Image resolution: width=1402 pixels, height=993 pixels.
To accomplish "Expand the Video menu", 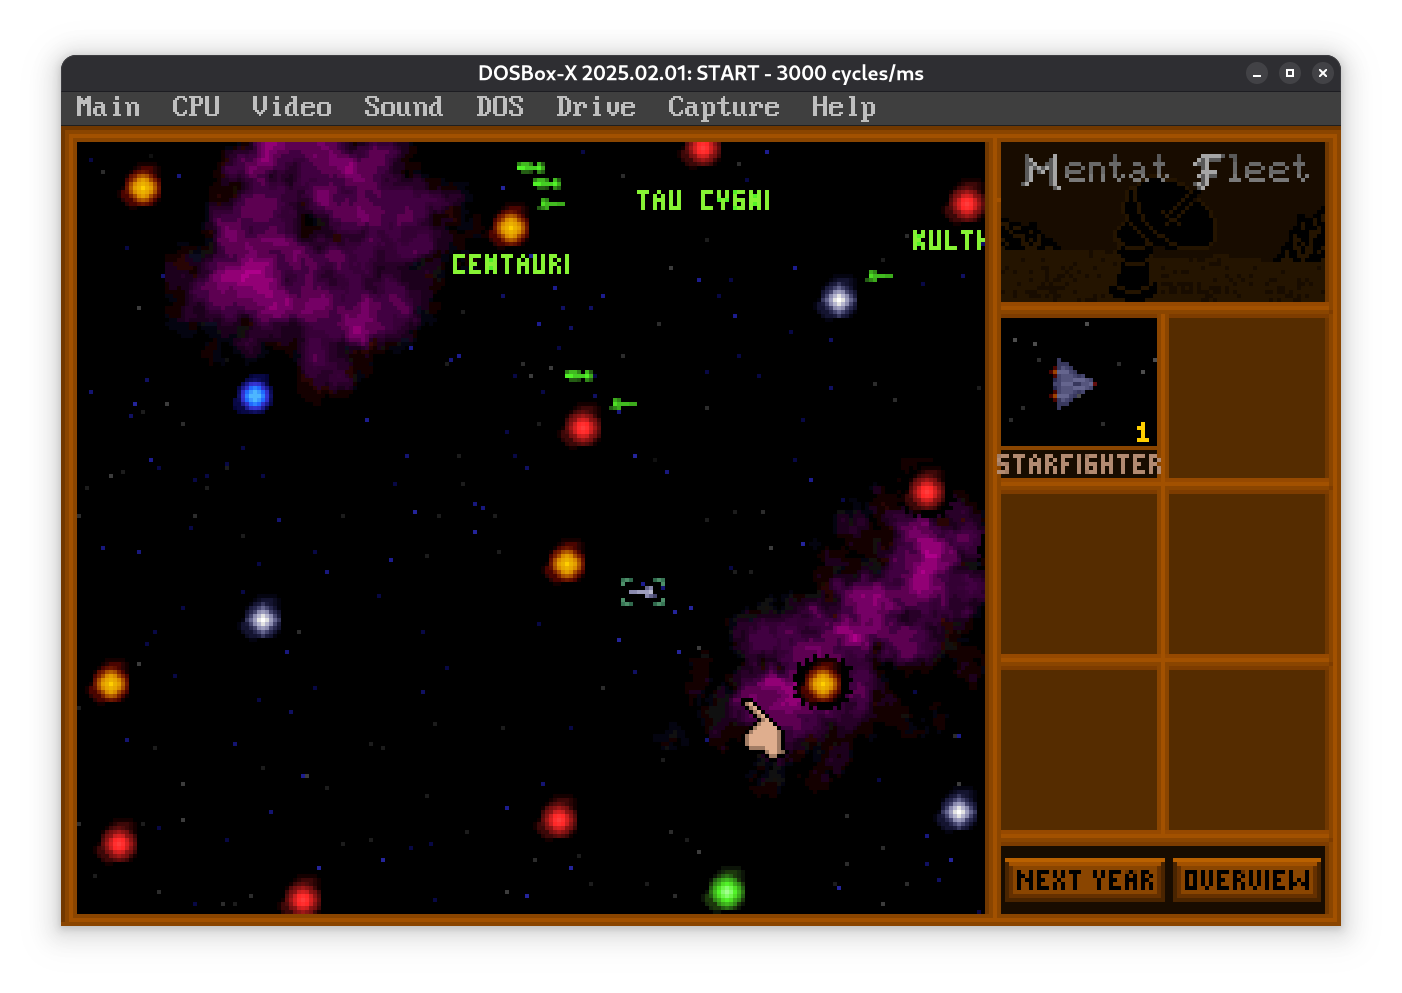I will click(x=291, y=107).
